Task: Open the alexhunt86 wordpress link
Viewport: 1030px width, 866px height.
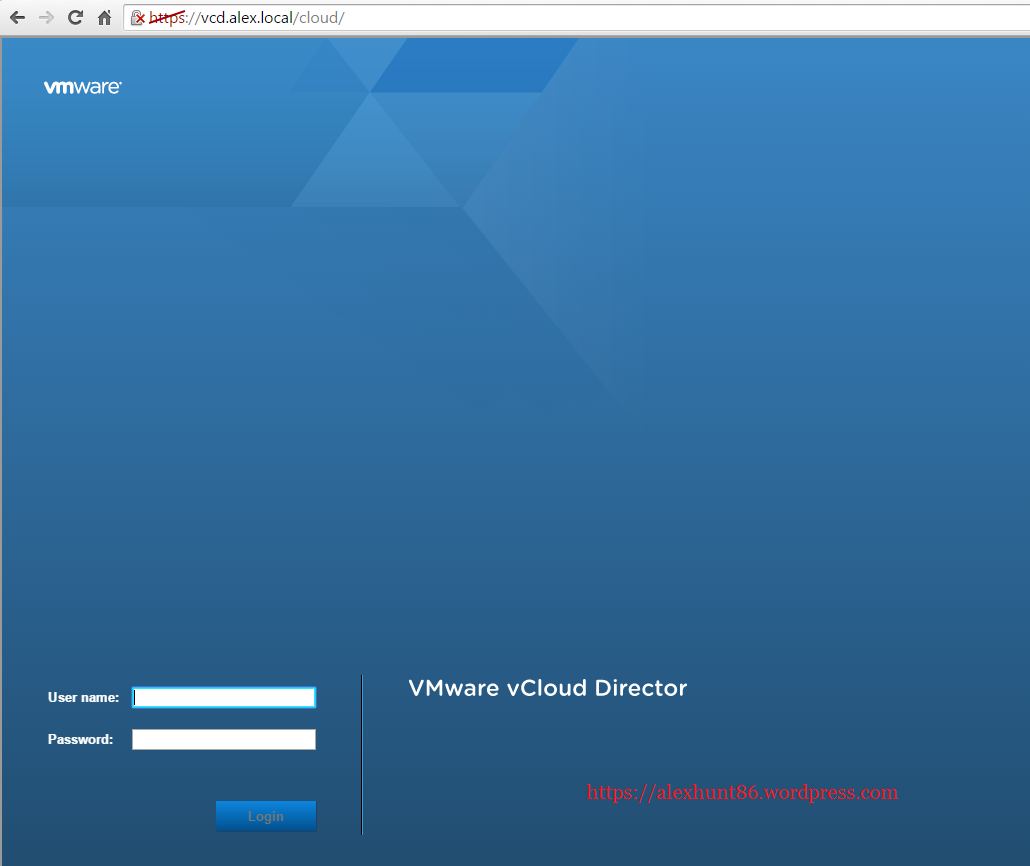Action: (x=742, y=792)
